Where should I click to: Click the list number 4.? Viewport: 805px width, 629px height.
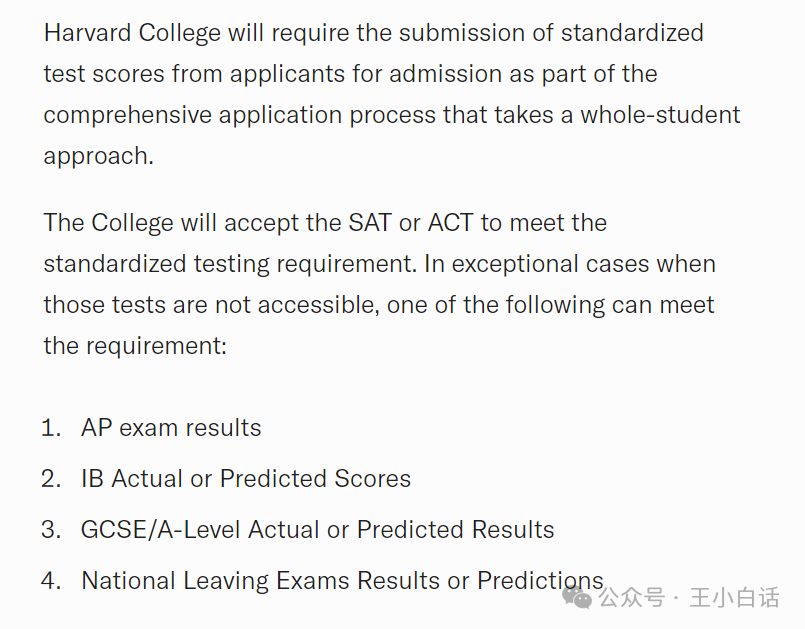pos(51,581)
